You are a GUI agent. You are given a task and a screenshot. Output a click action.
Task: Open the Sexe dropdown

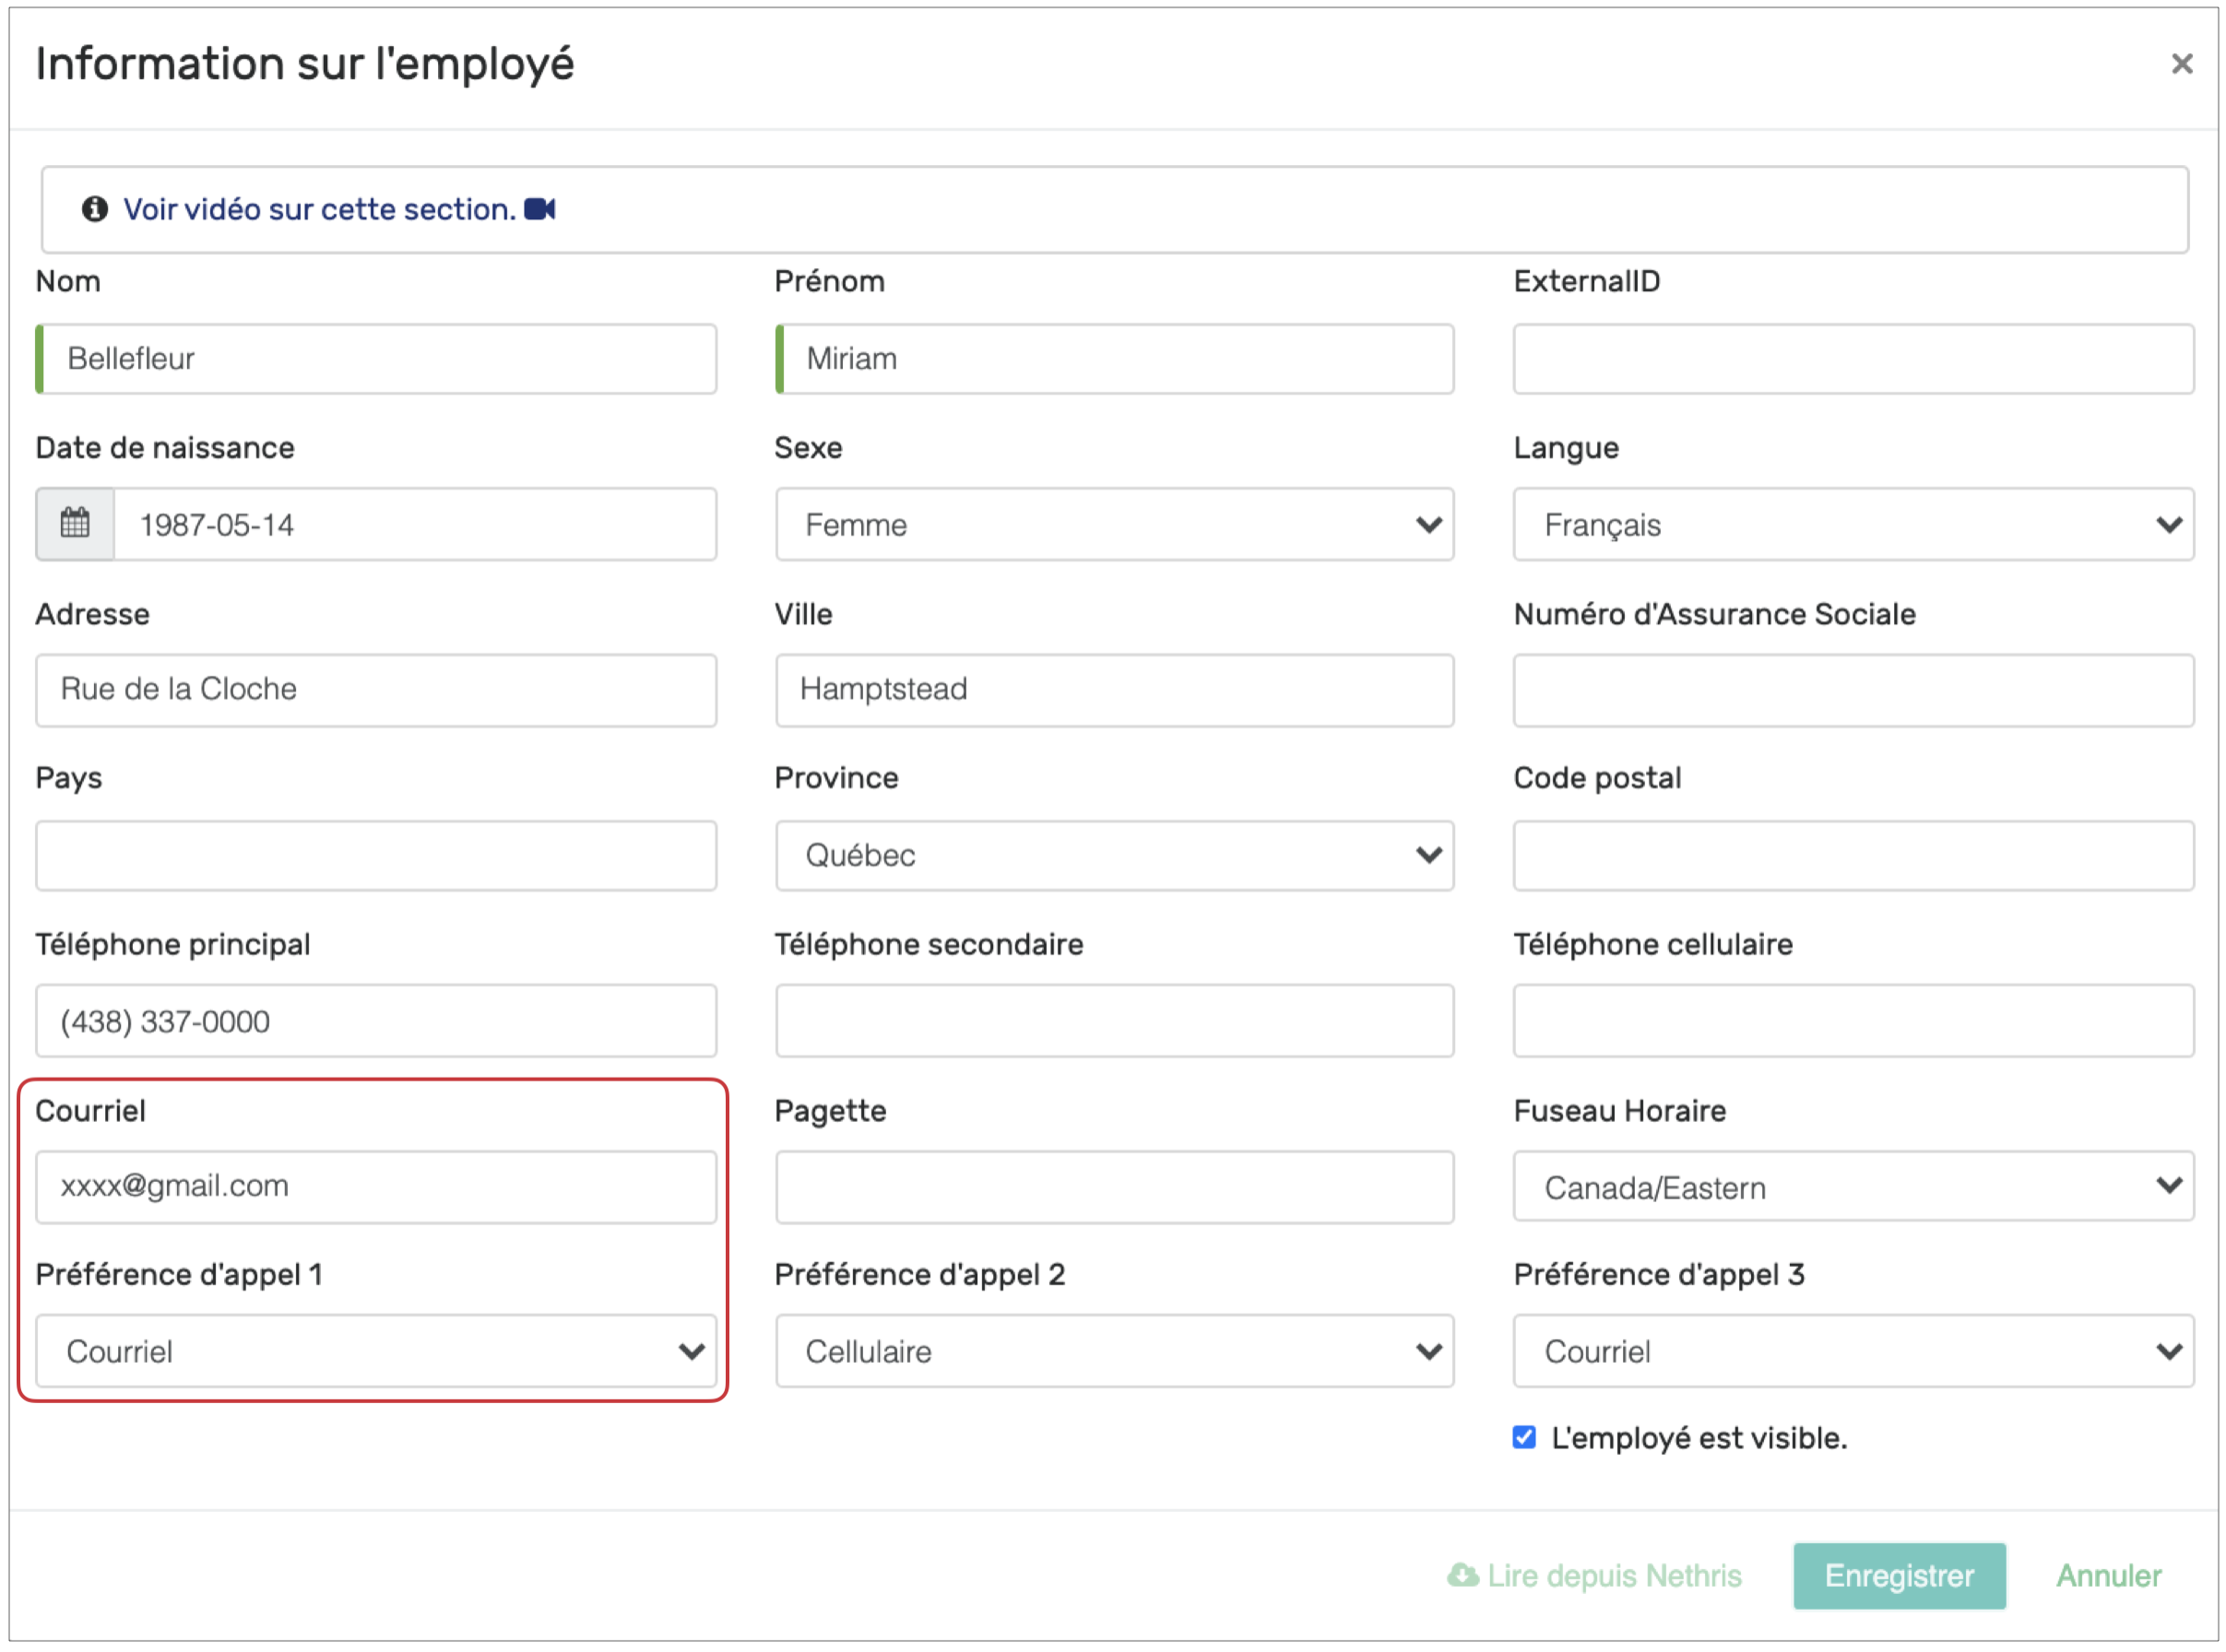pos(1114,524)
